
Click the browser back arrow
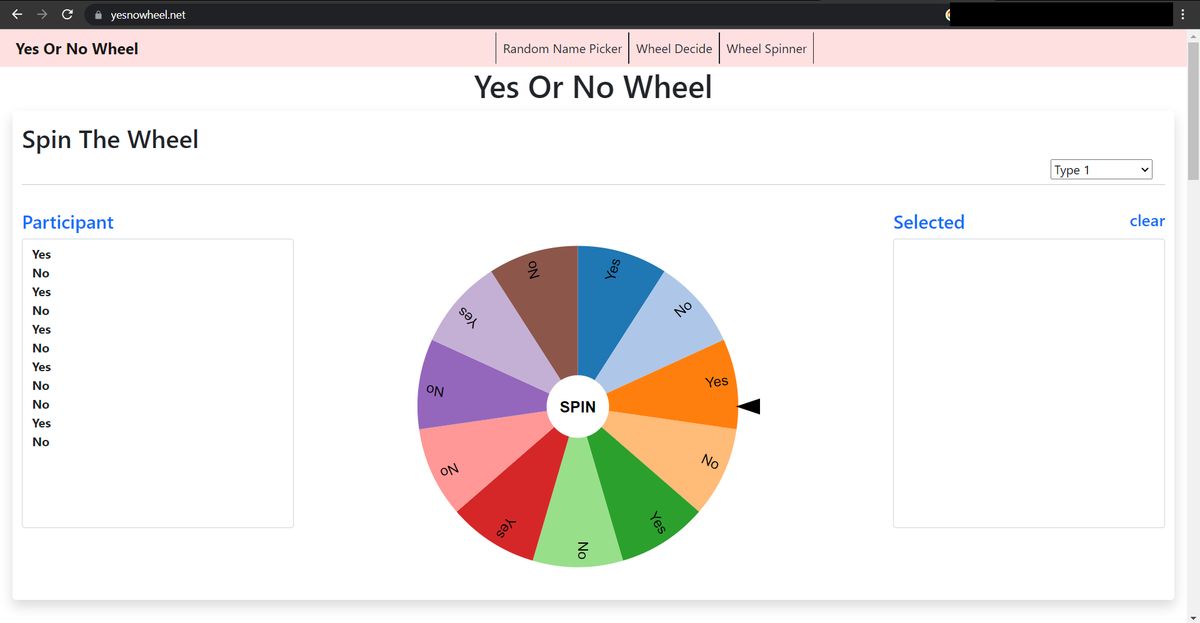tap(16, 14)
